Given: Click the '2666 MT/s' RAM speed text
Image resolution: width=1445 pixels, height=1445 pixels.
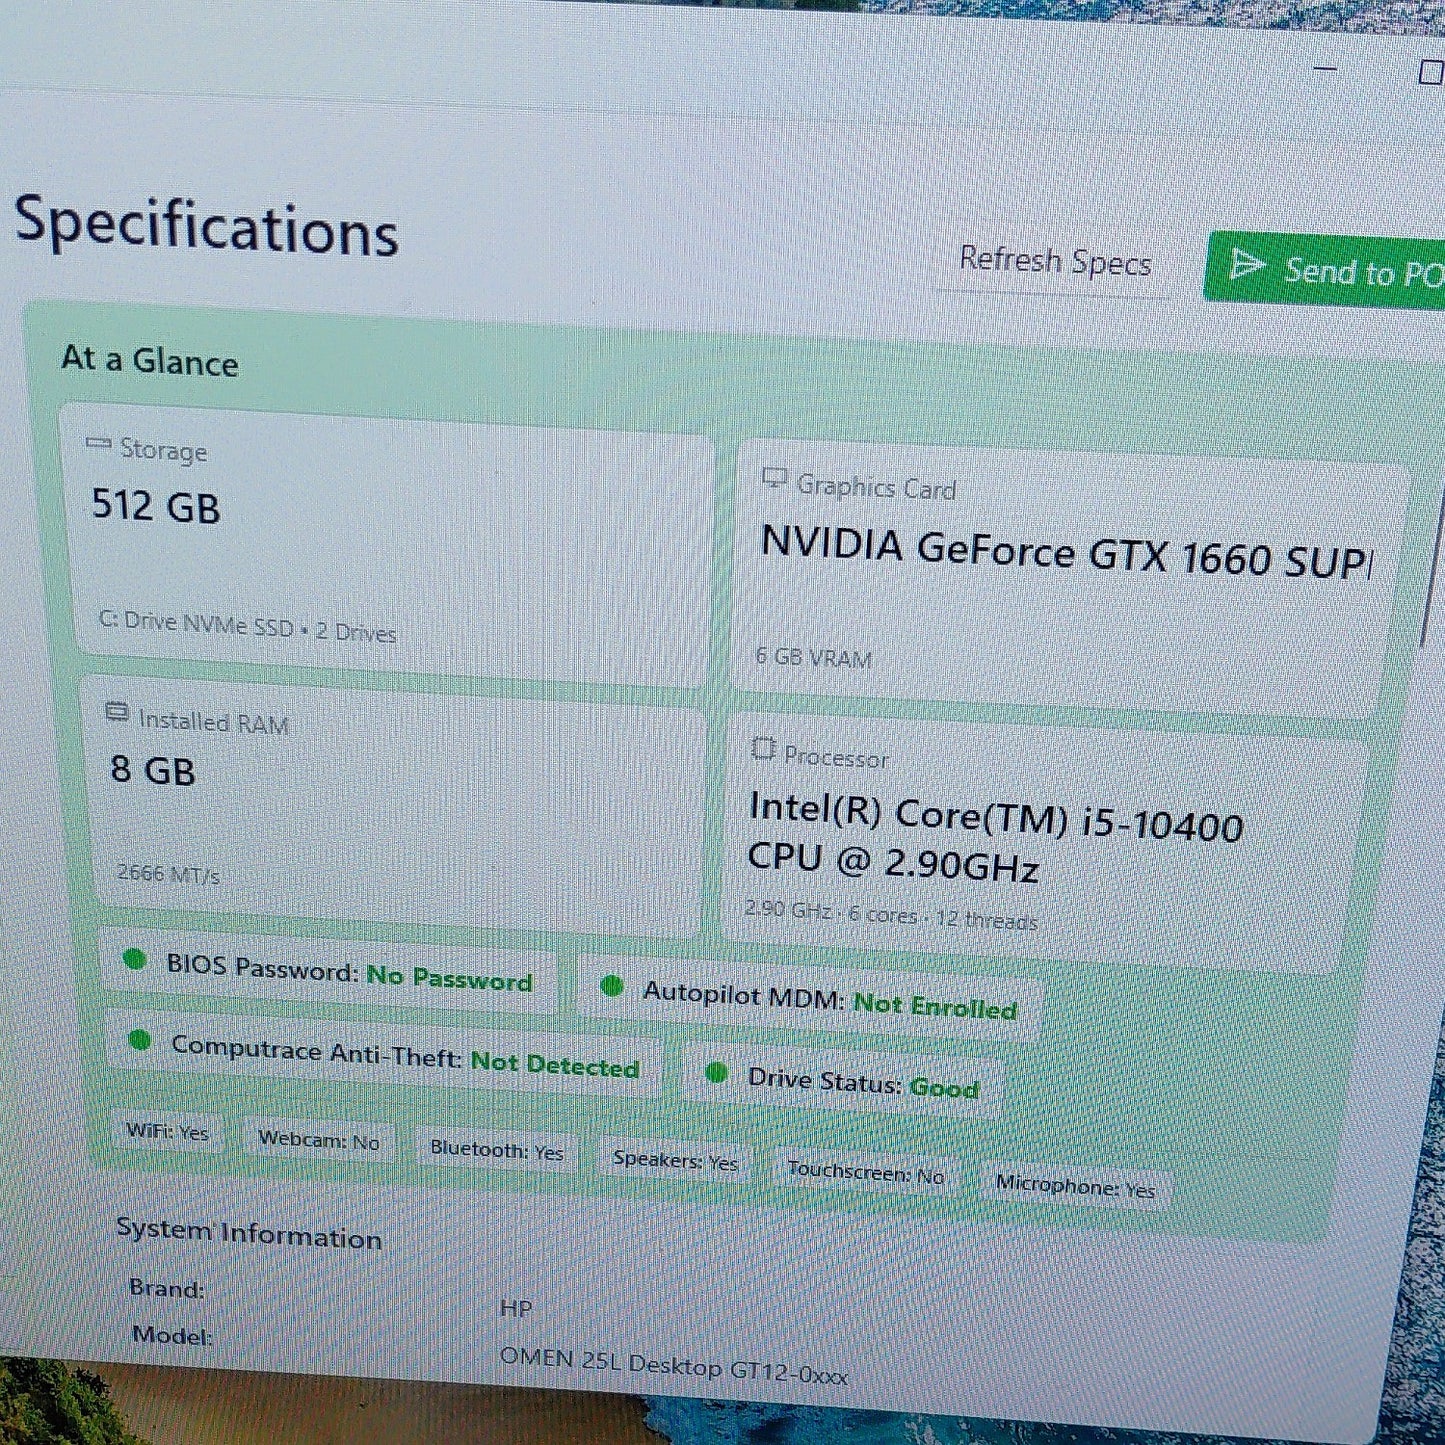Looking at the screenshot, I should point(168,873).
